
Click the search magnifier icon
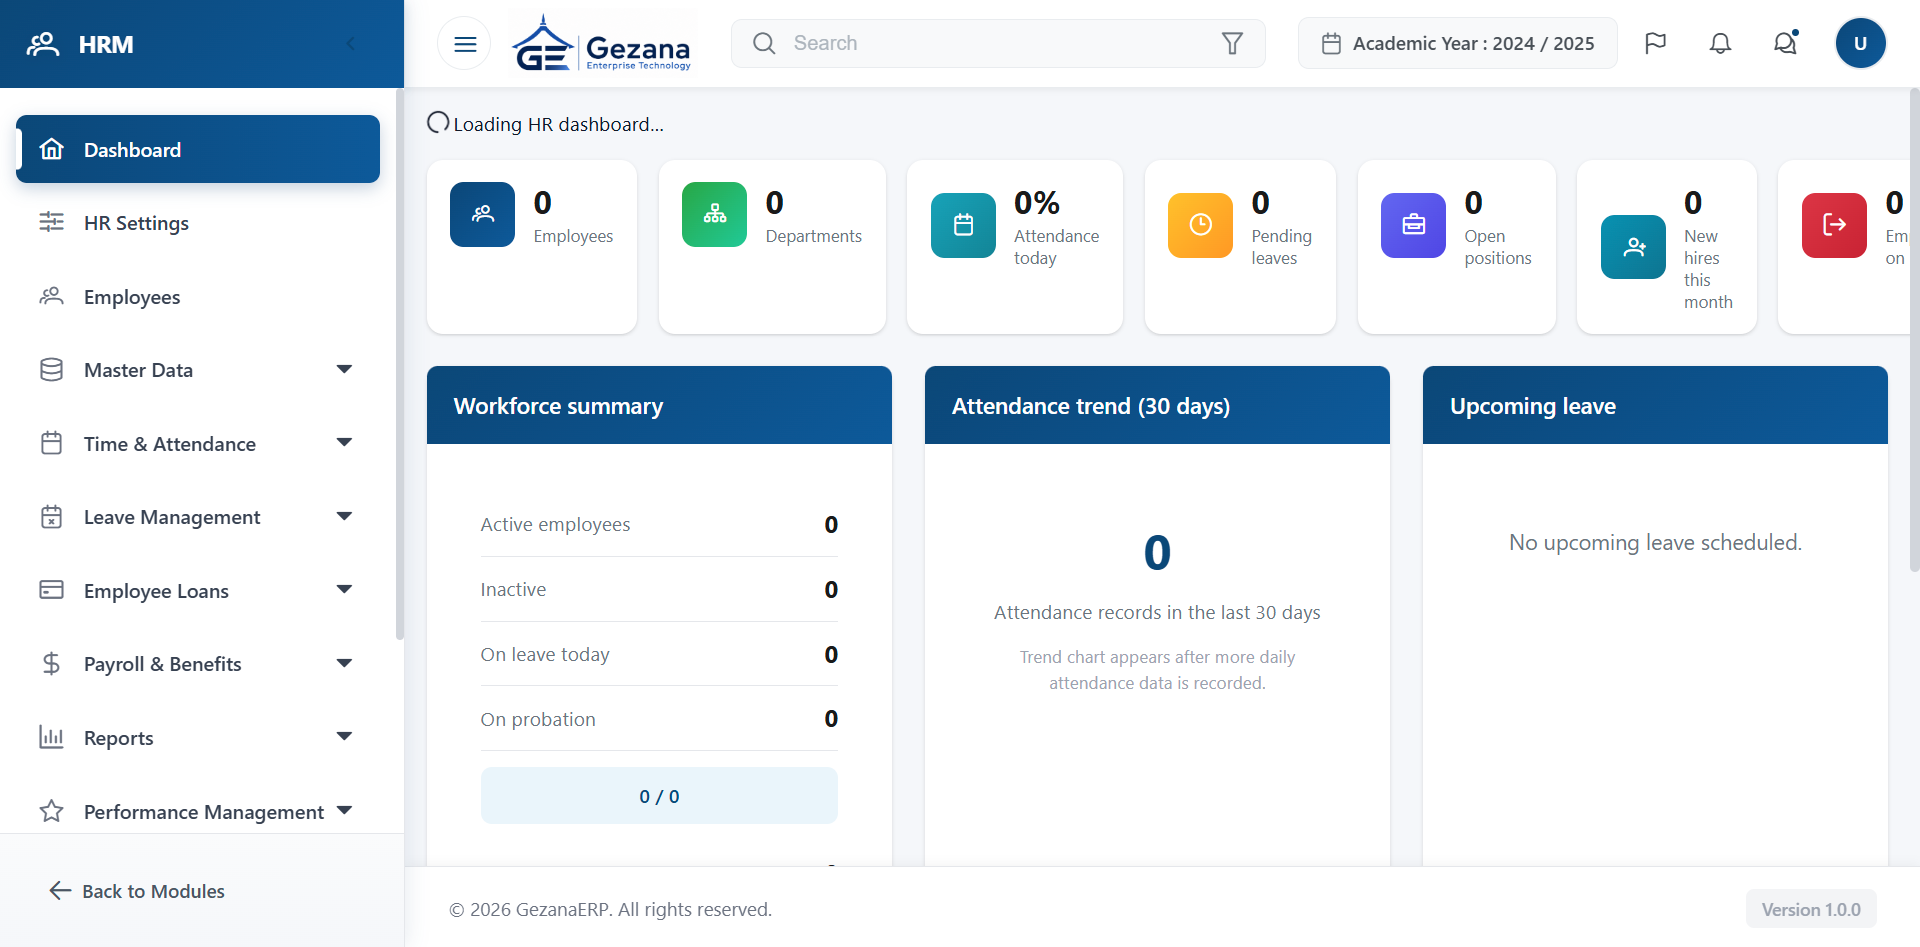[x=764, y=43]
